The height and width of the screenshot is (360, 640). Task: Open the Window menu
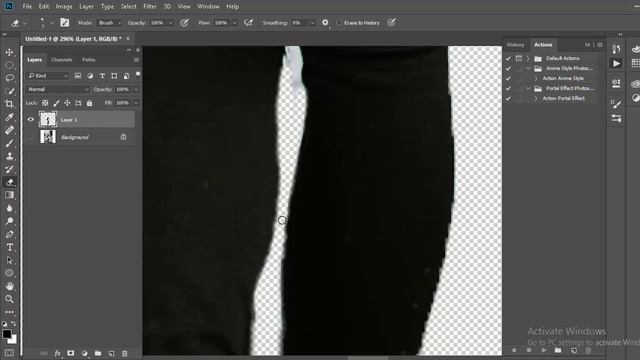[208, 7]
